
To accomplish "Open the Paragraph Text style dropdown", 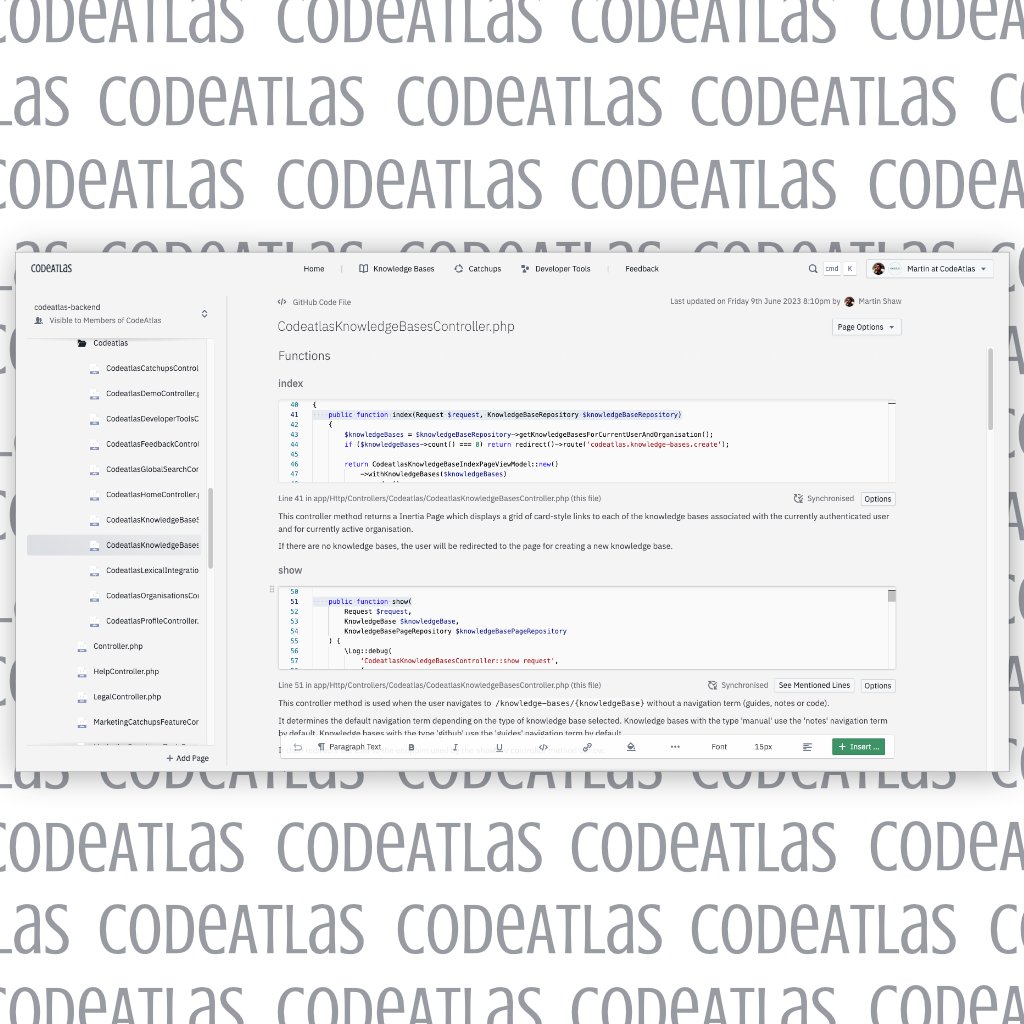I will (349, 747).
